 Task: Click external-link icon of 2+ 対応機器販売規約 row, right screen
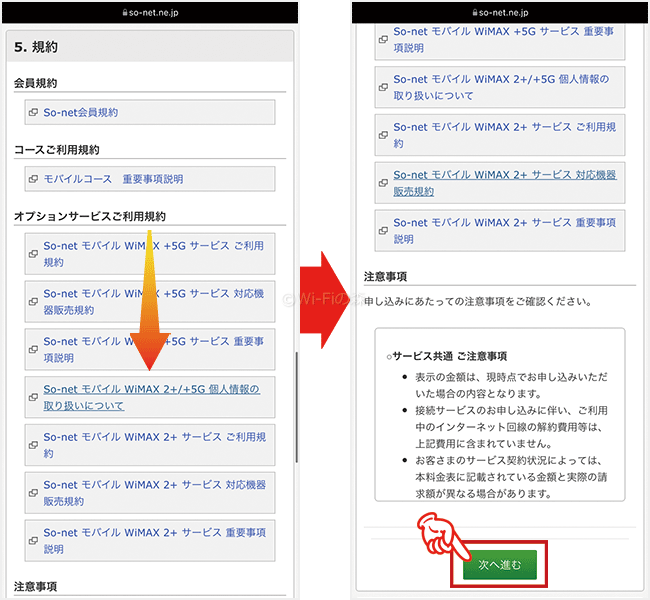point(383,183)
